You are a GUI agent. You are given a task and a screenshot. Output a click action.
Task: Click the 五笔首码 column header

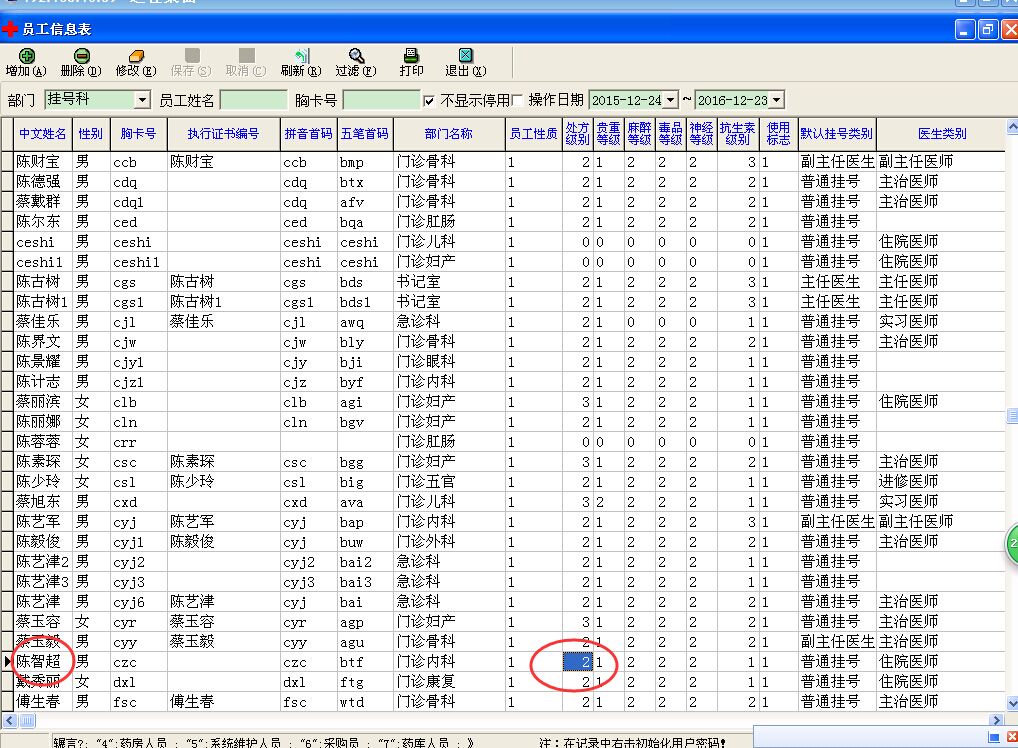pyautogui.click(x=365, y=134)
